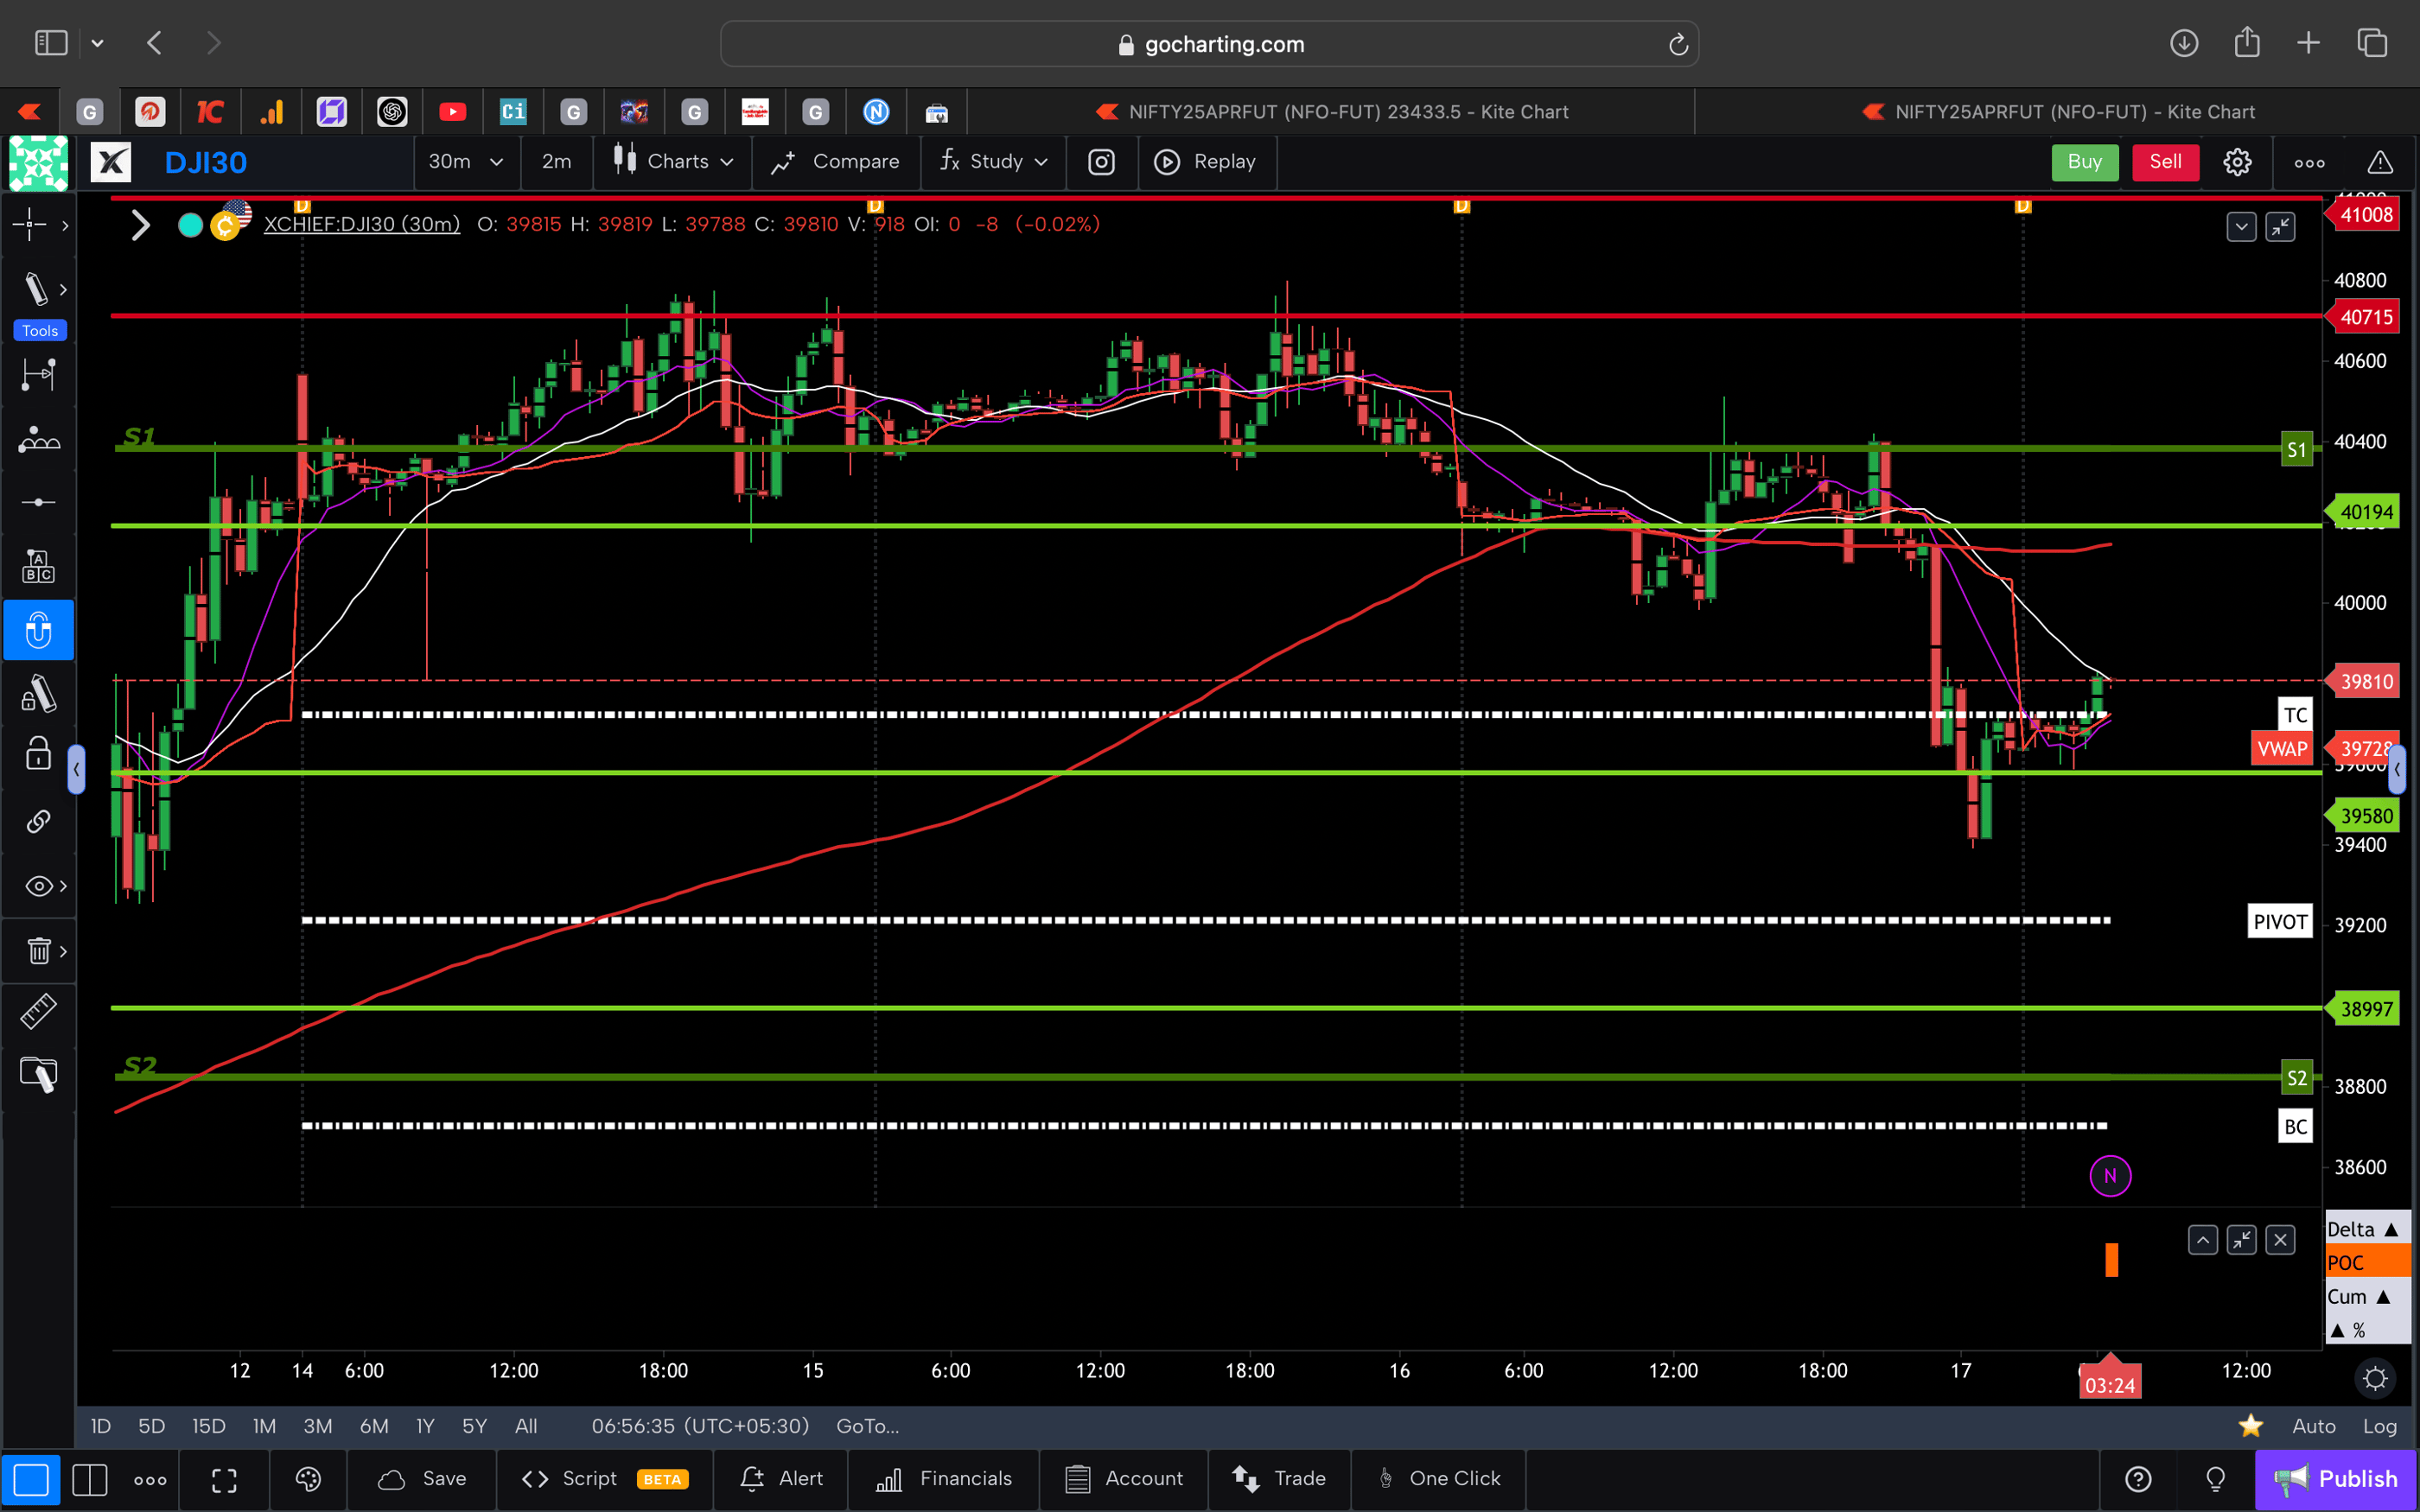This screenshot has width=2420, height=1512.
Task: Select the ABC text annotation tool
Action: click(38, 566)
